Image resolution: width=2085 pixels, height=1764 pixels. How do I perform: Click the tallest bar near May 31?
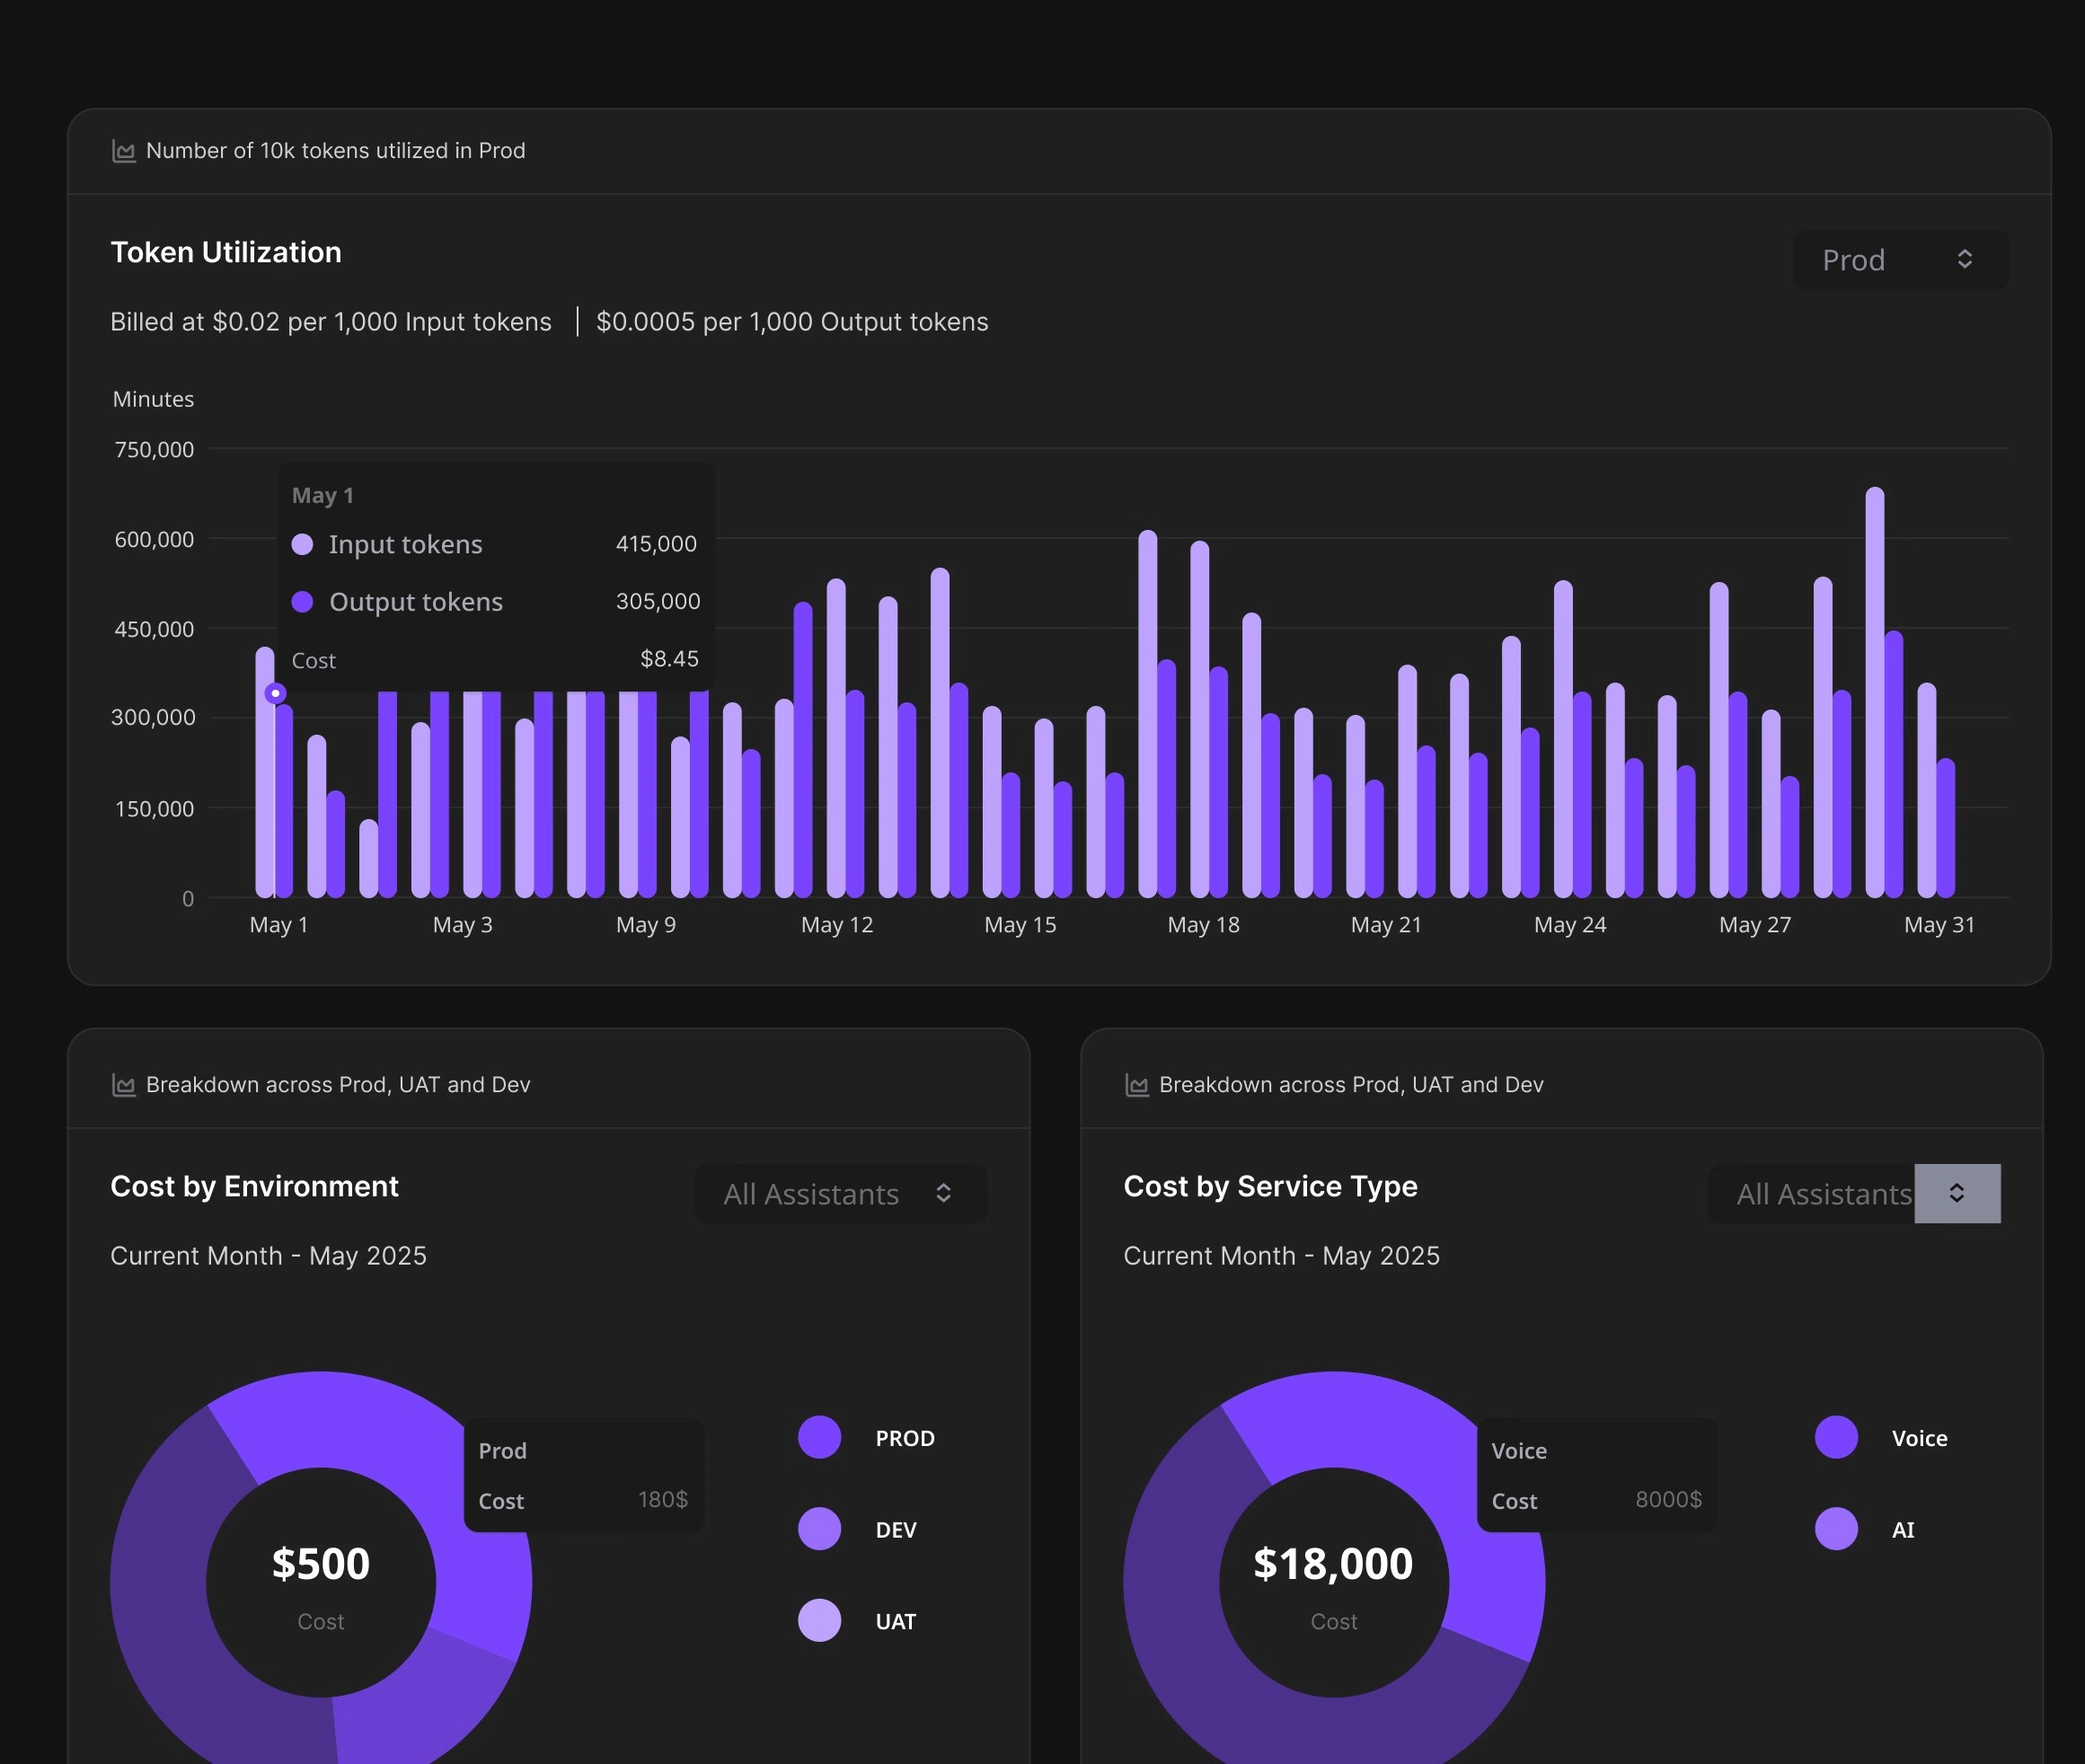(x=1874, y=690)
